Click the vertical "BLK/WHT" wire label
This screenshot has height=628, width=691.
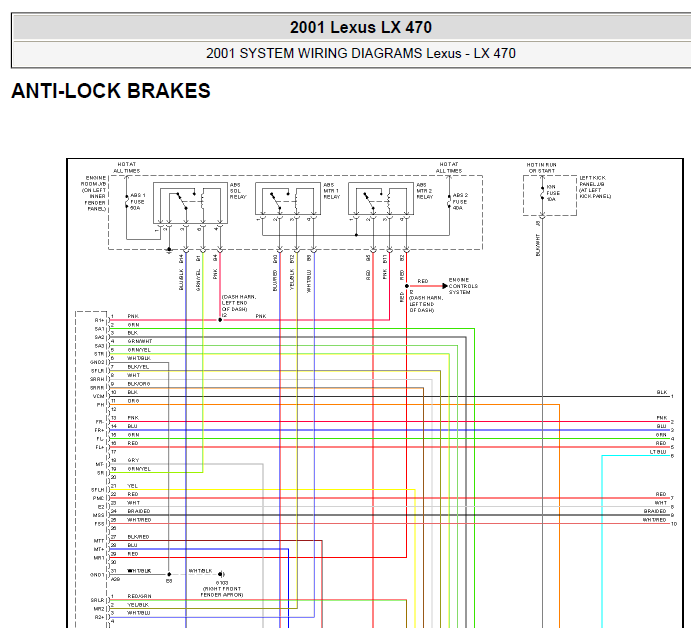click(538, 245)
